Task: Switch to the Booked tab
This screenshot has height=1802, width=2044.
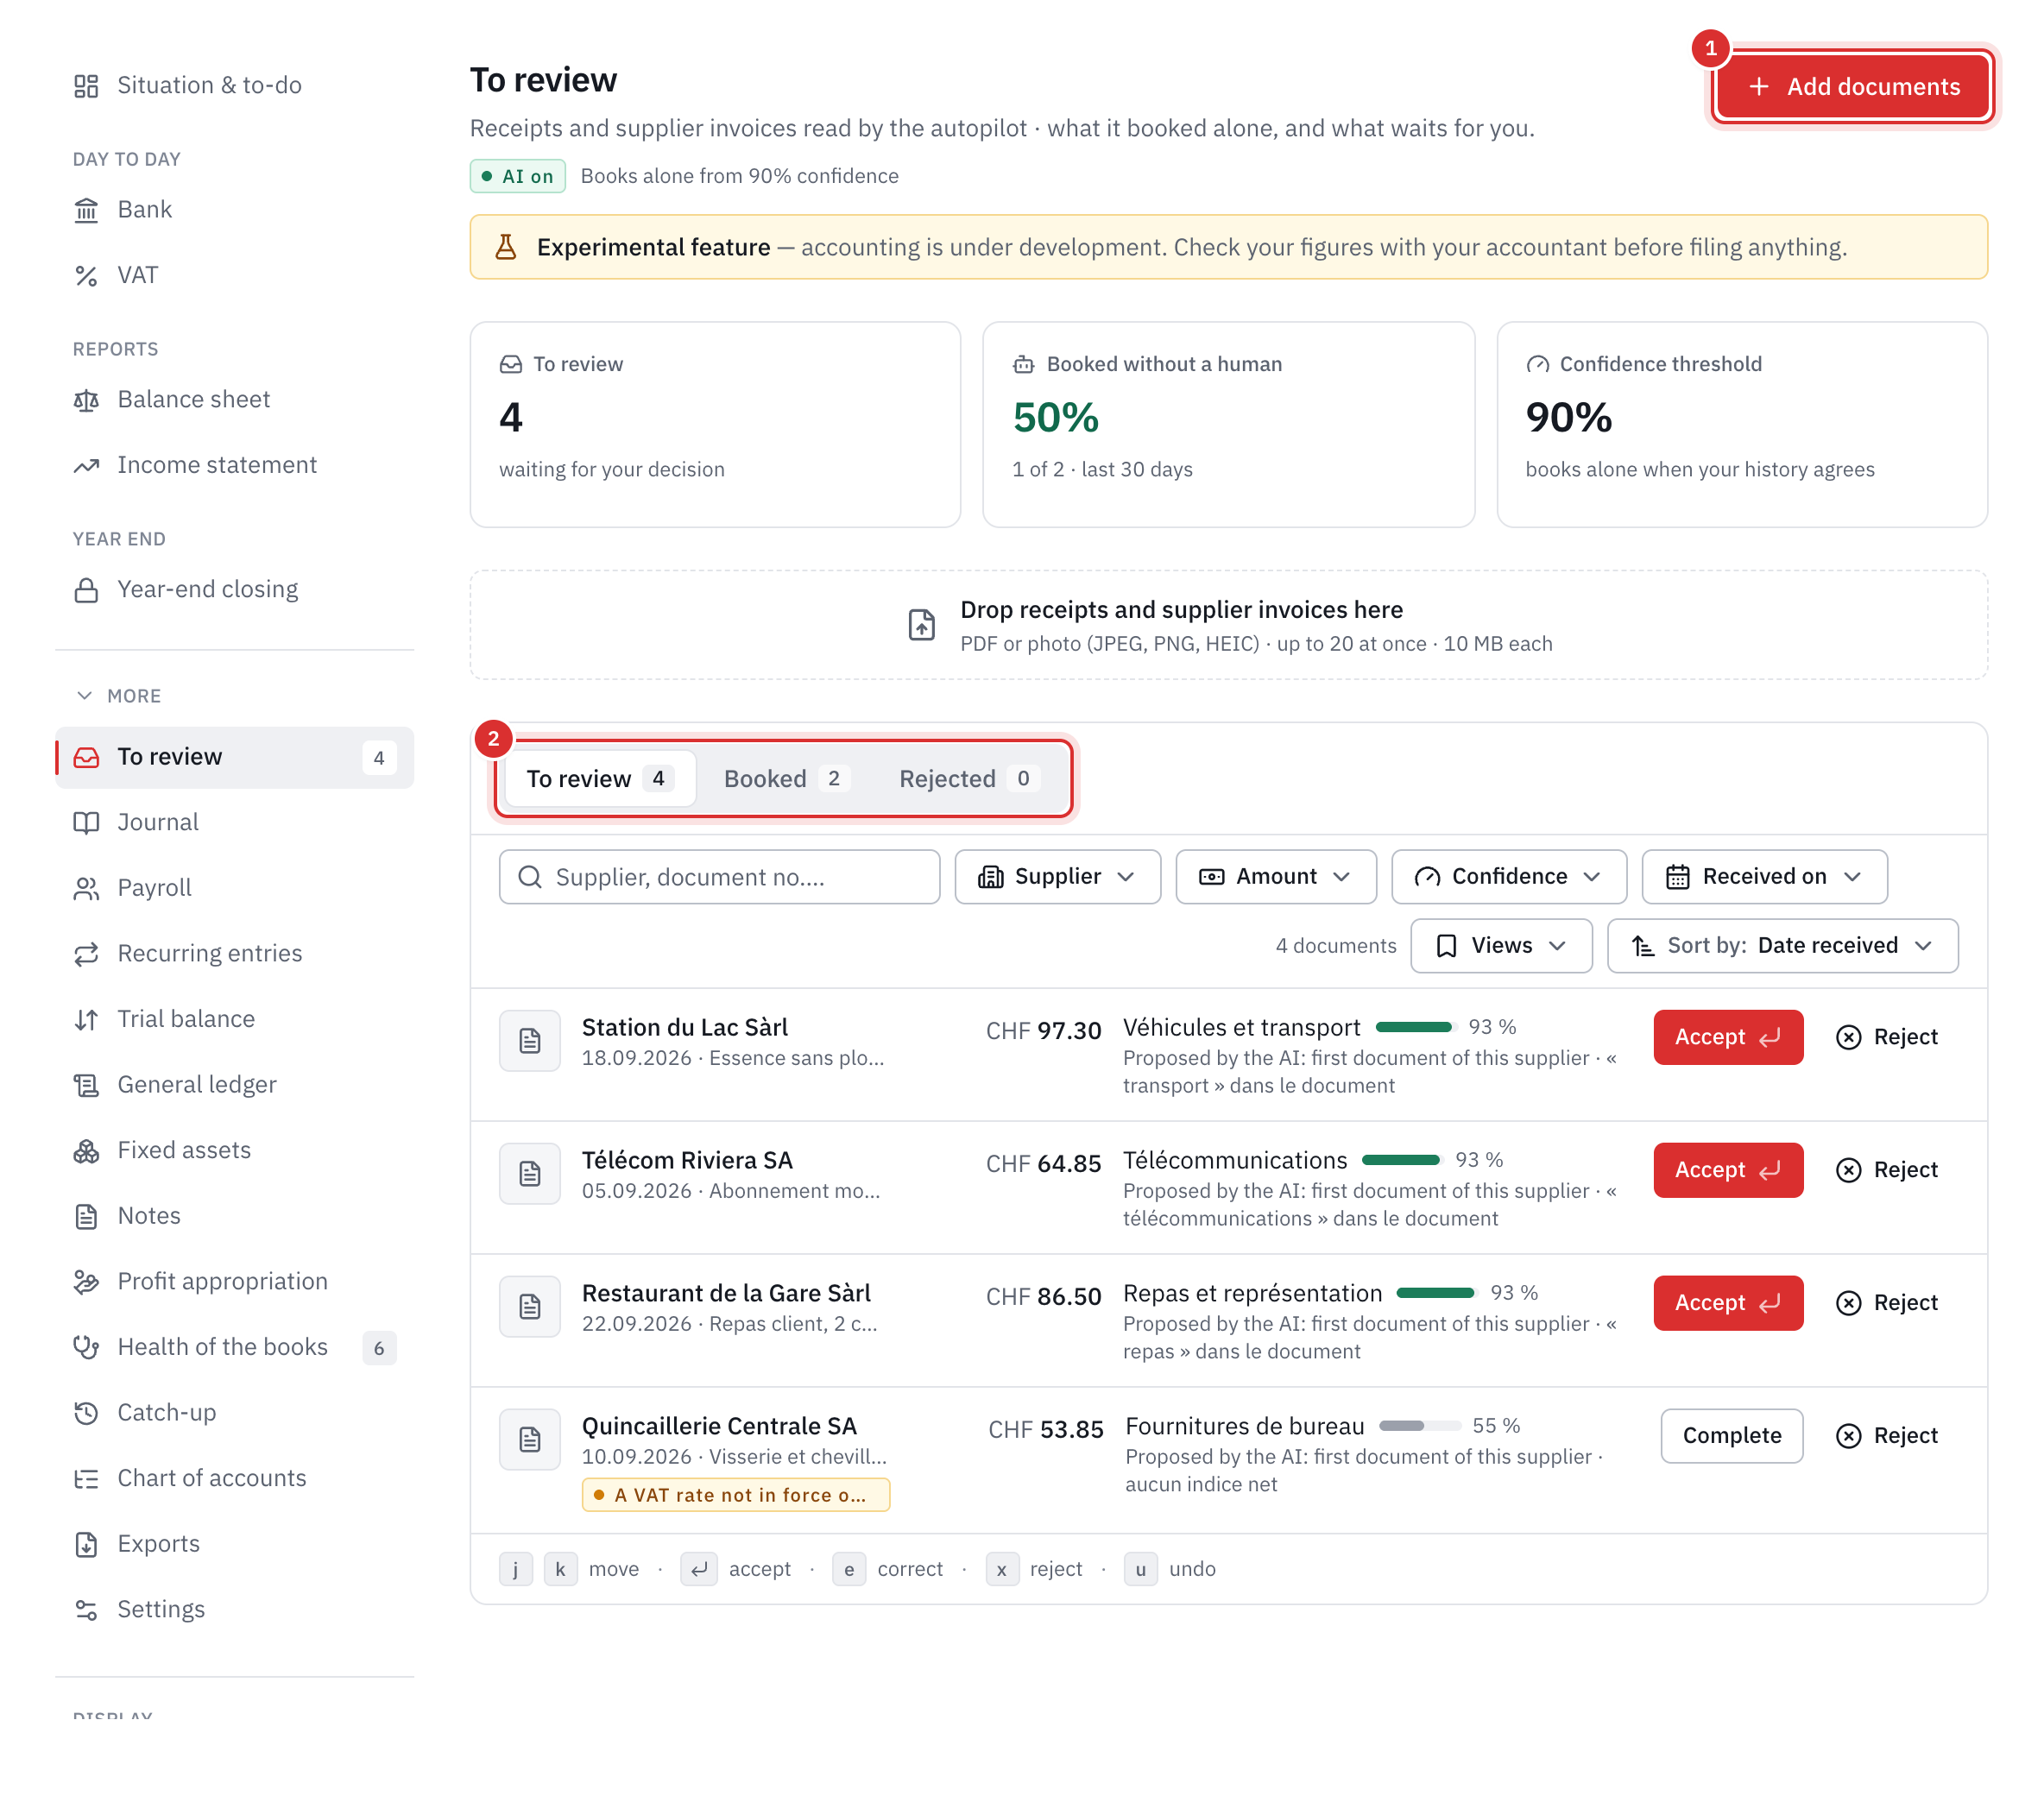Action: [786, 779]
